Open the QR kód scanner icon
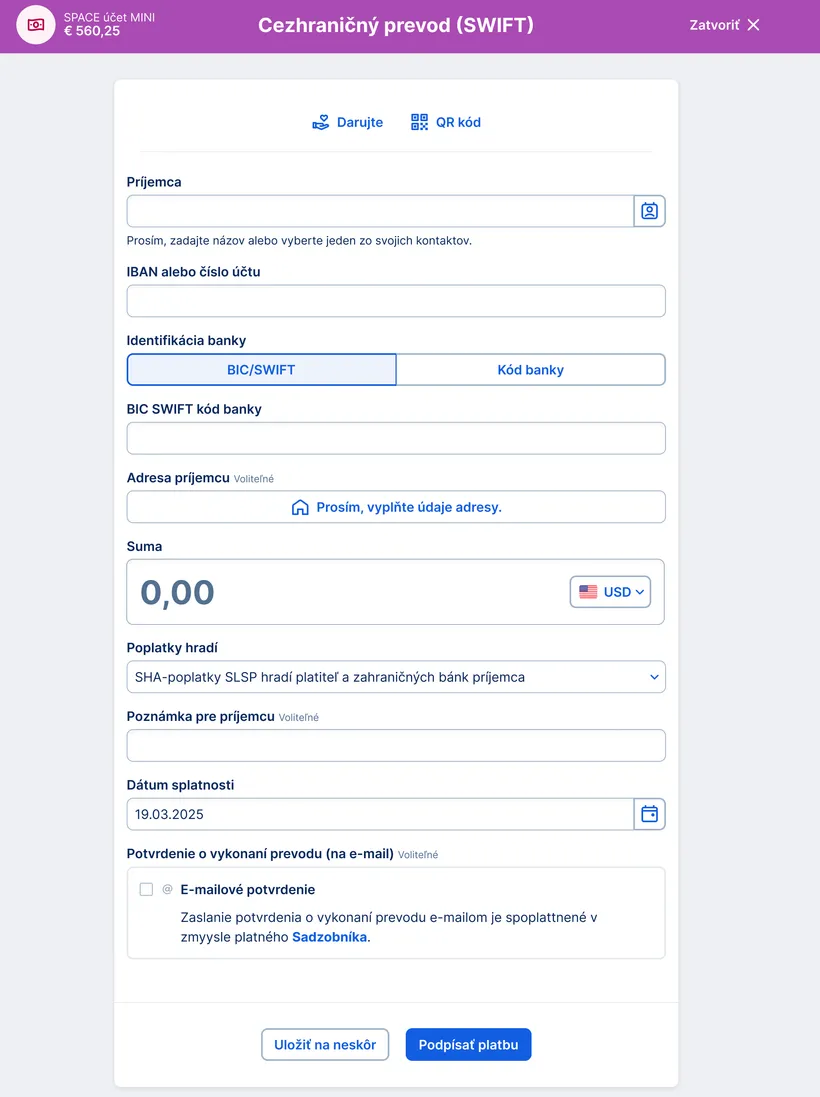The width and height of the screenshot is (820, 1097). point(420,122)
